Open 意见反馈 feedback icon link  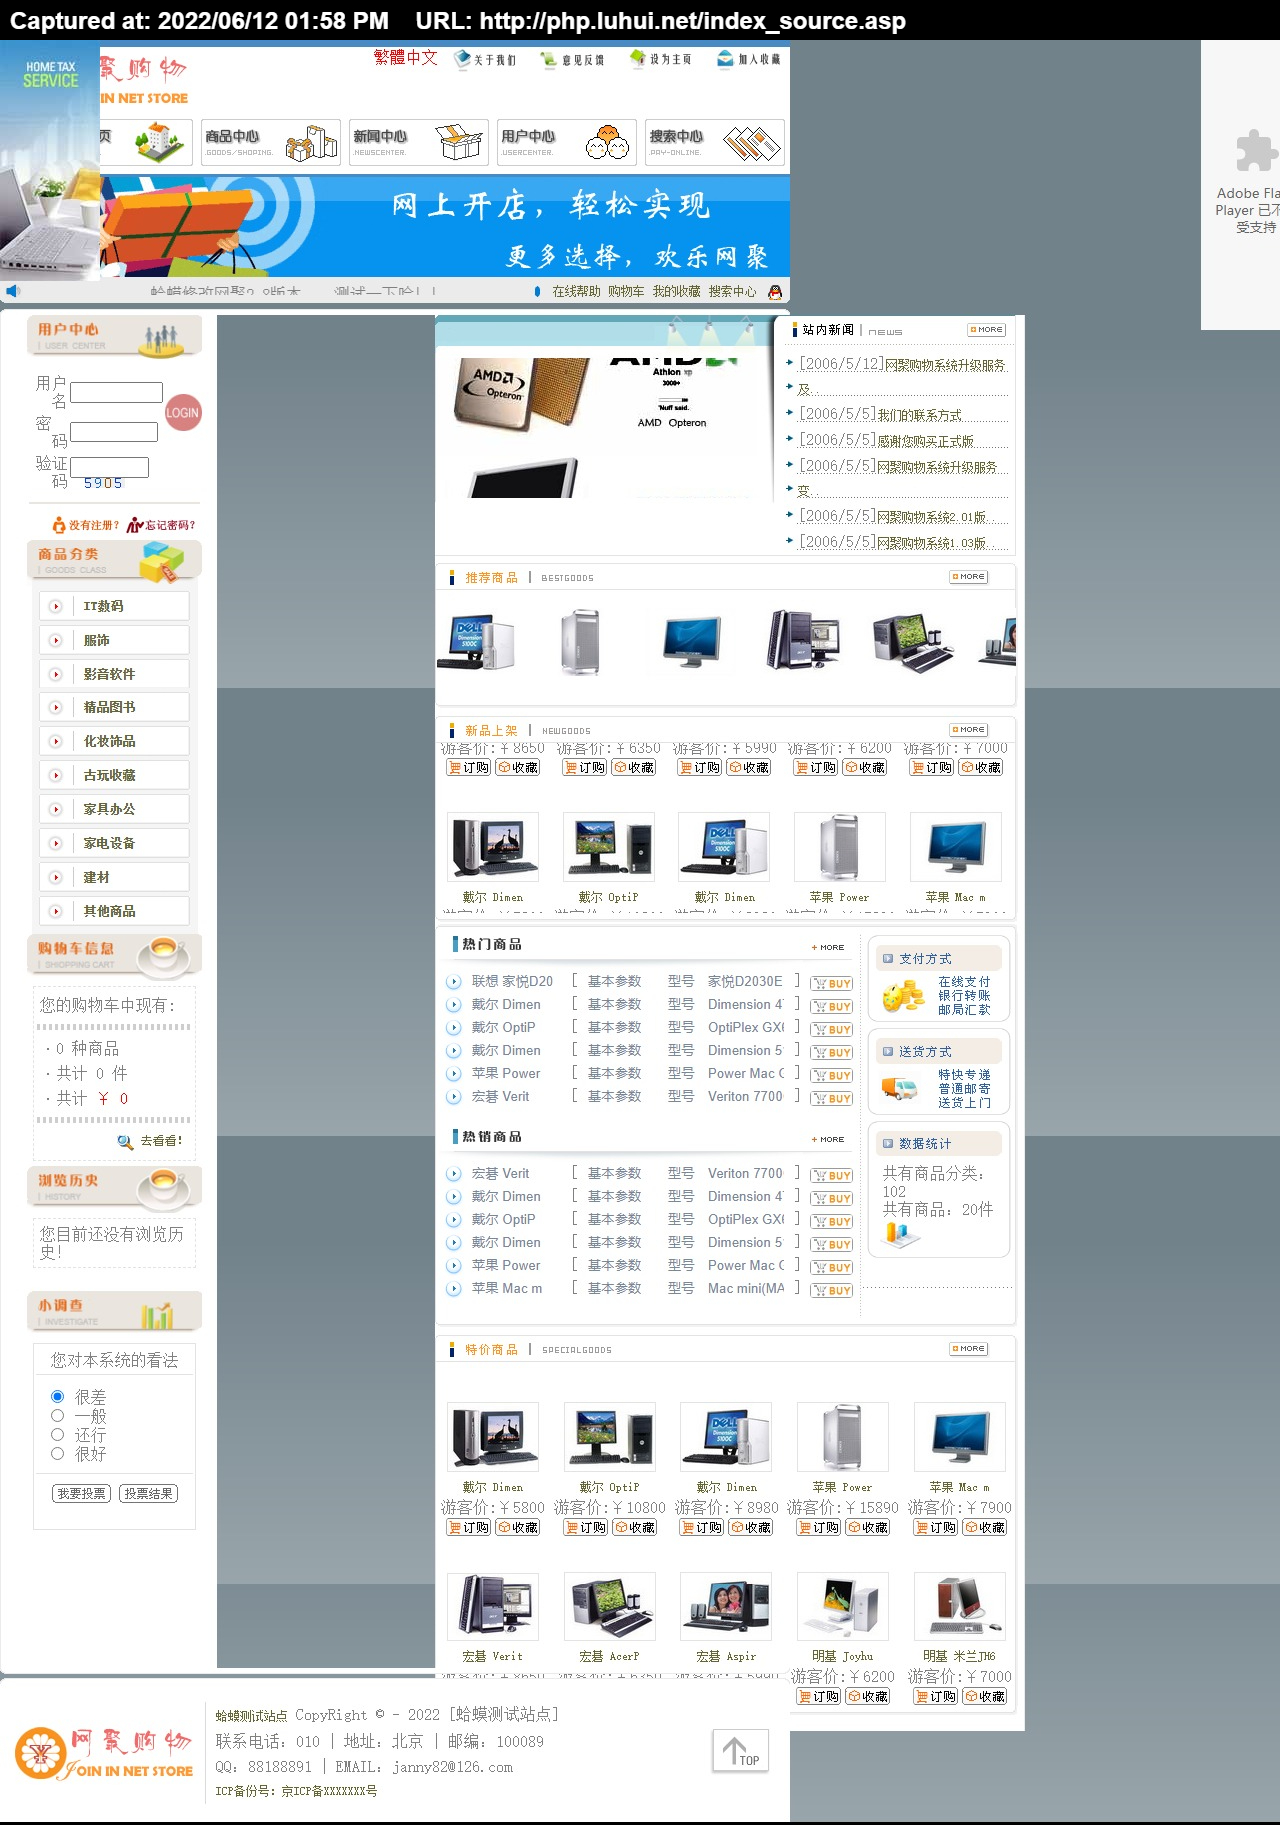pos(572,60)
